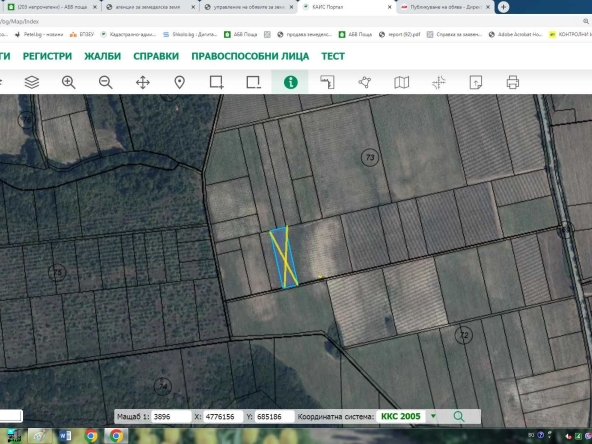Open the ПРАВОСПОСОБНИ ЛИЦА menu
Viewport: 592px width, 444px height.
250,56
